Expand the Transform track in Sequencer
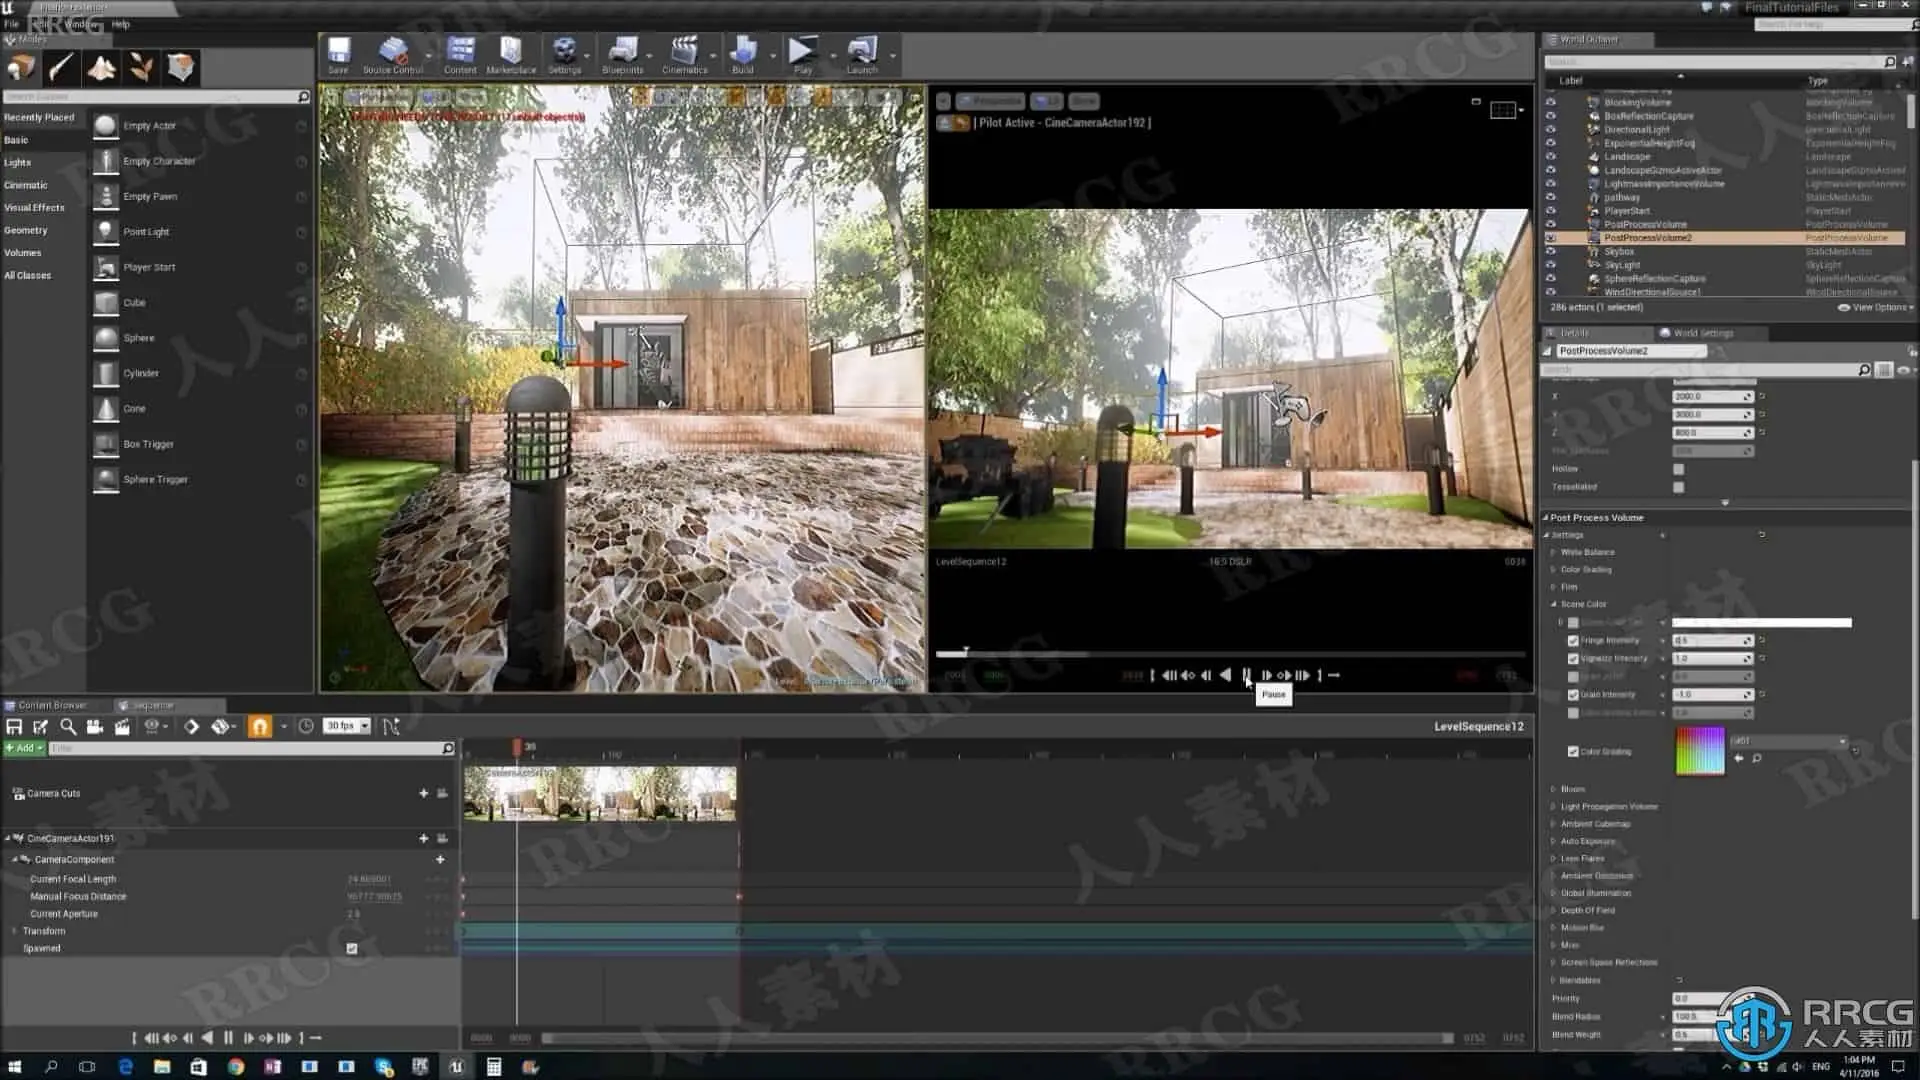 (14, 931)
